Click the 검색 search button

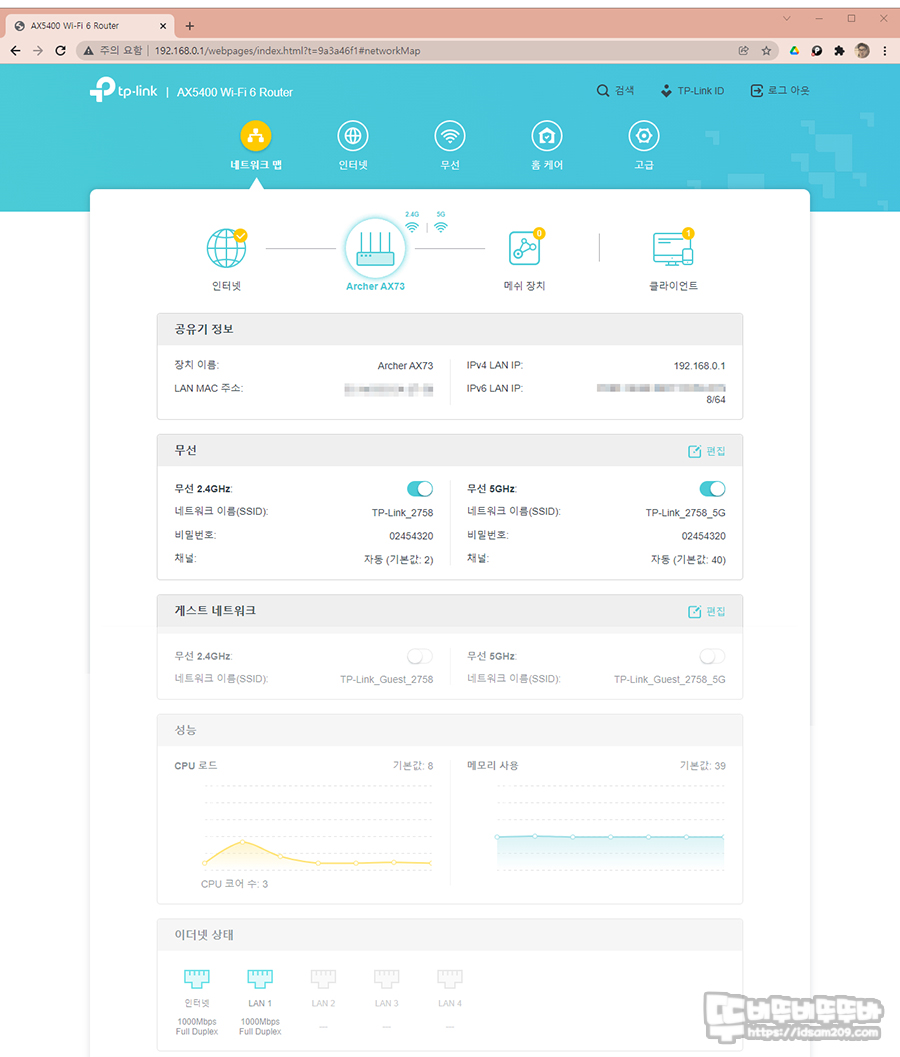pyautogui.click(x=615, y=90)
